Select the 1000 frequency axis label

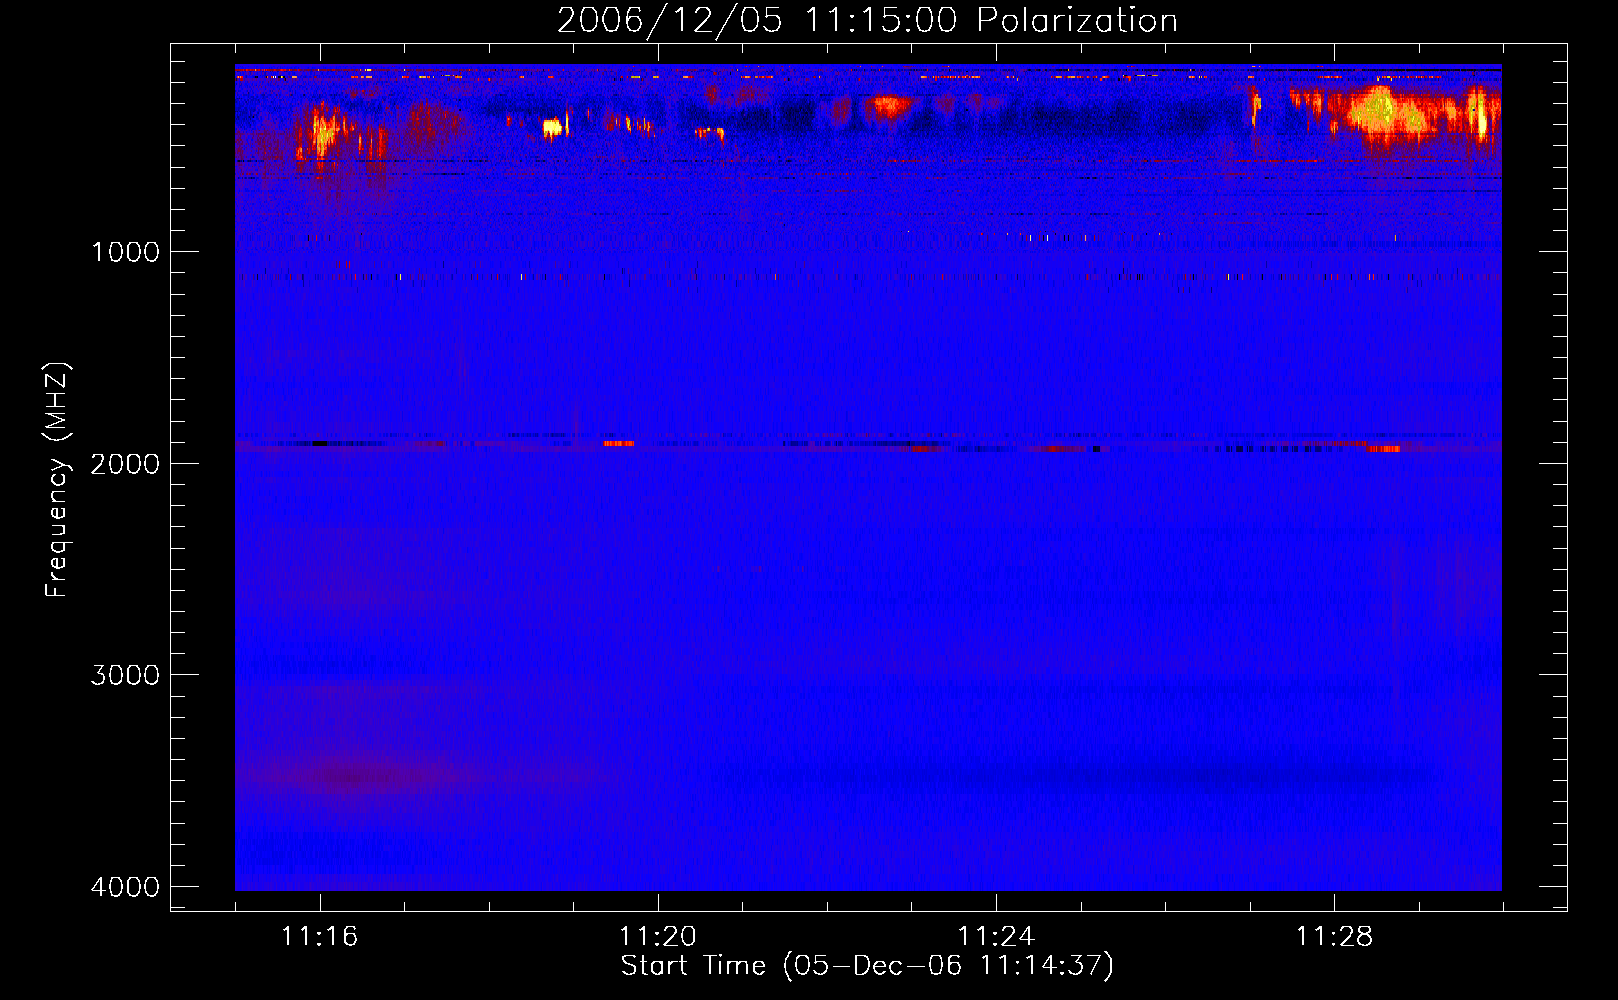[125, 252]
